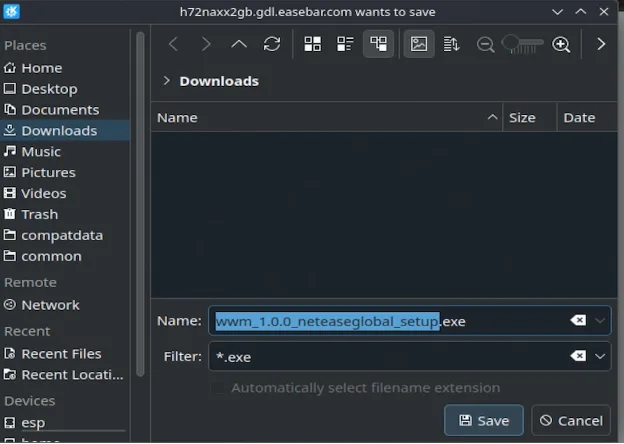This screenshot has width=624, height=444.
Task: Clear the Name field text
Action: coord(578,321)
